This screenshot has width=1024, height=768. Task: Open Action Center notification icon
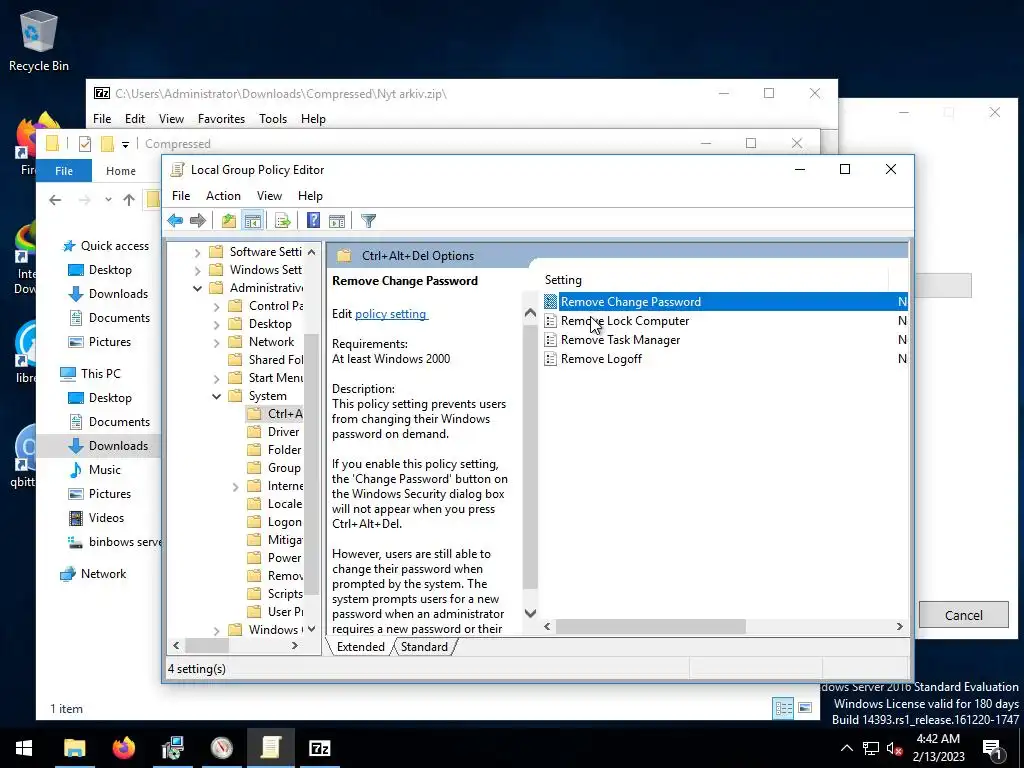point(993,748)
